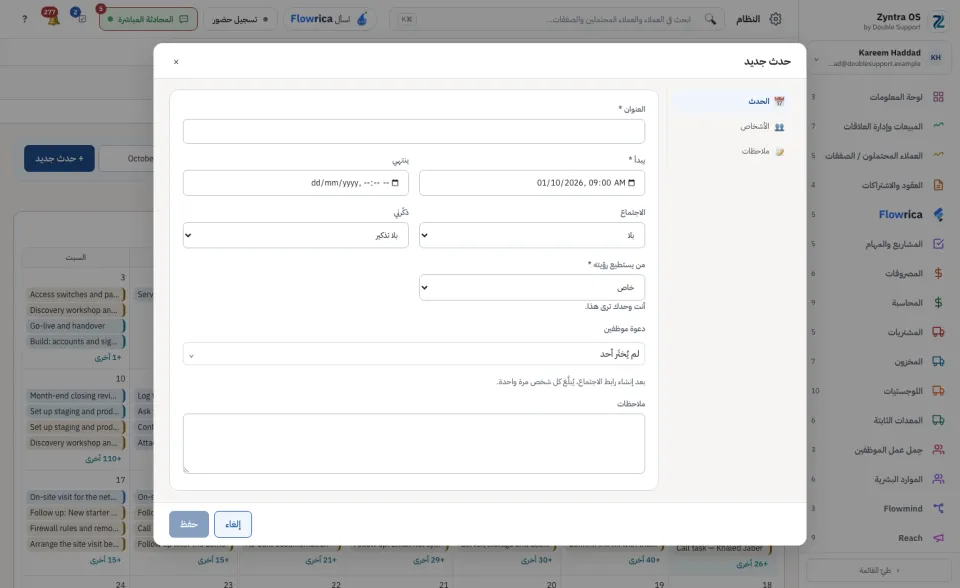Screen dimensions: 960x588
Task: Click the Flowrica droplet icon in top bar
Action: point(362,19)
